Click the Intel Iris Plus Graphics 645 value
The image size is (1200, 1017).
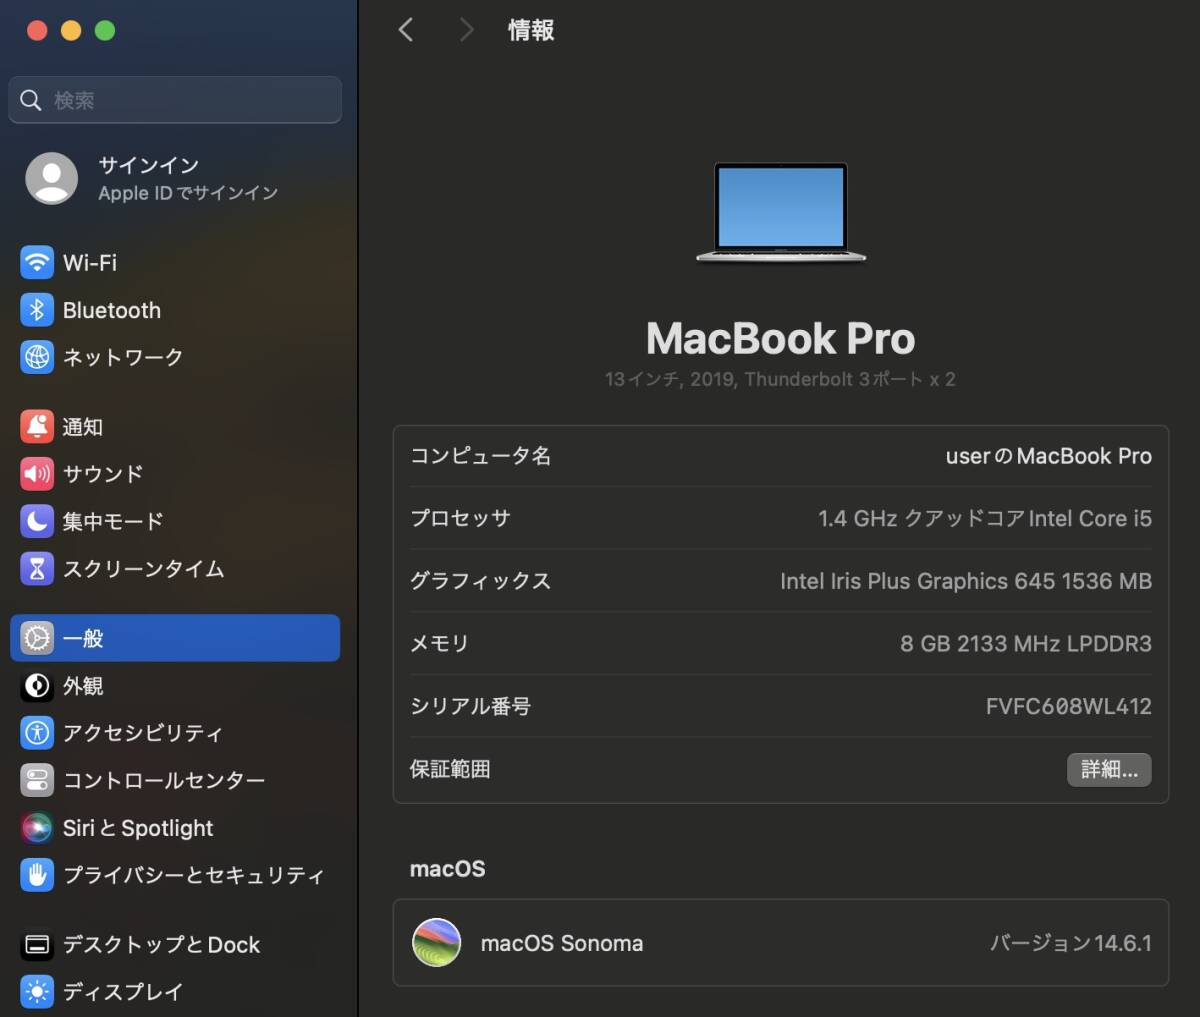coord(966,581)
